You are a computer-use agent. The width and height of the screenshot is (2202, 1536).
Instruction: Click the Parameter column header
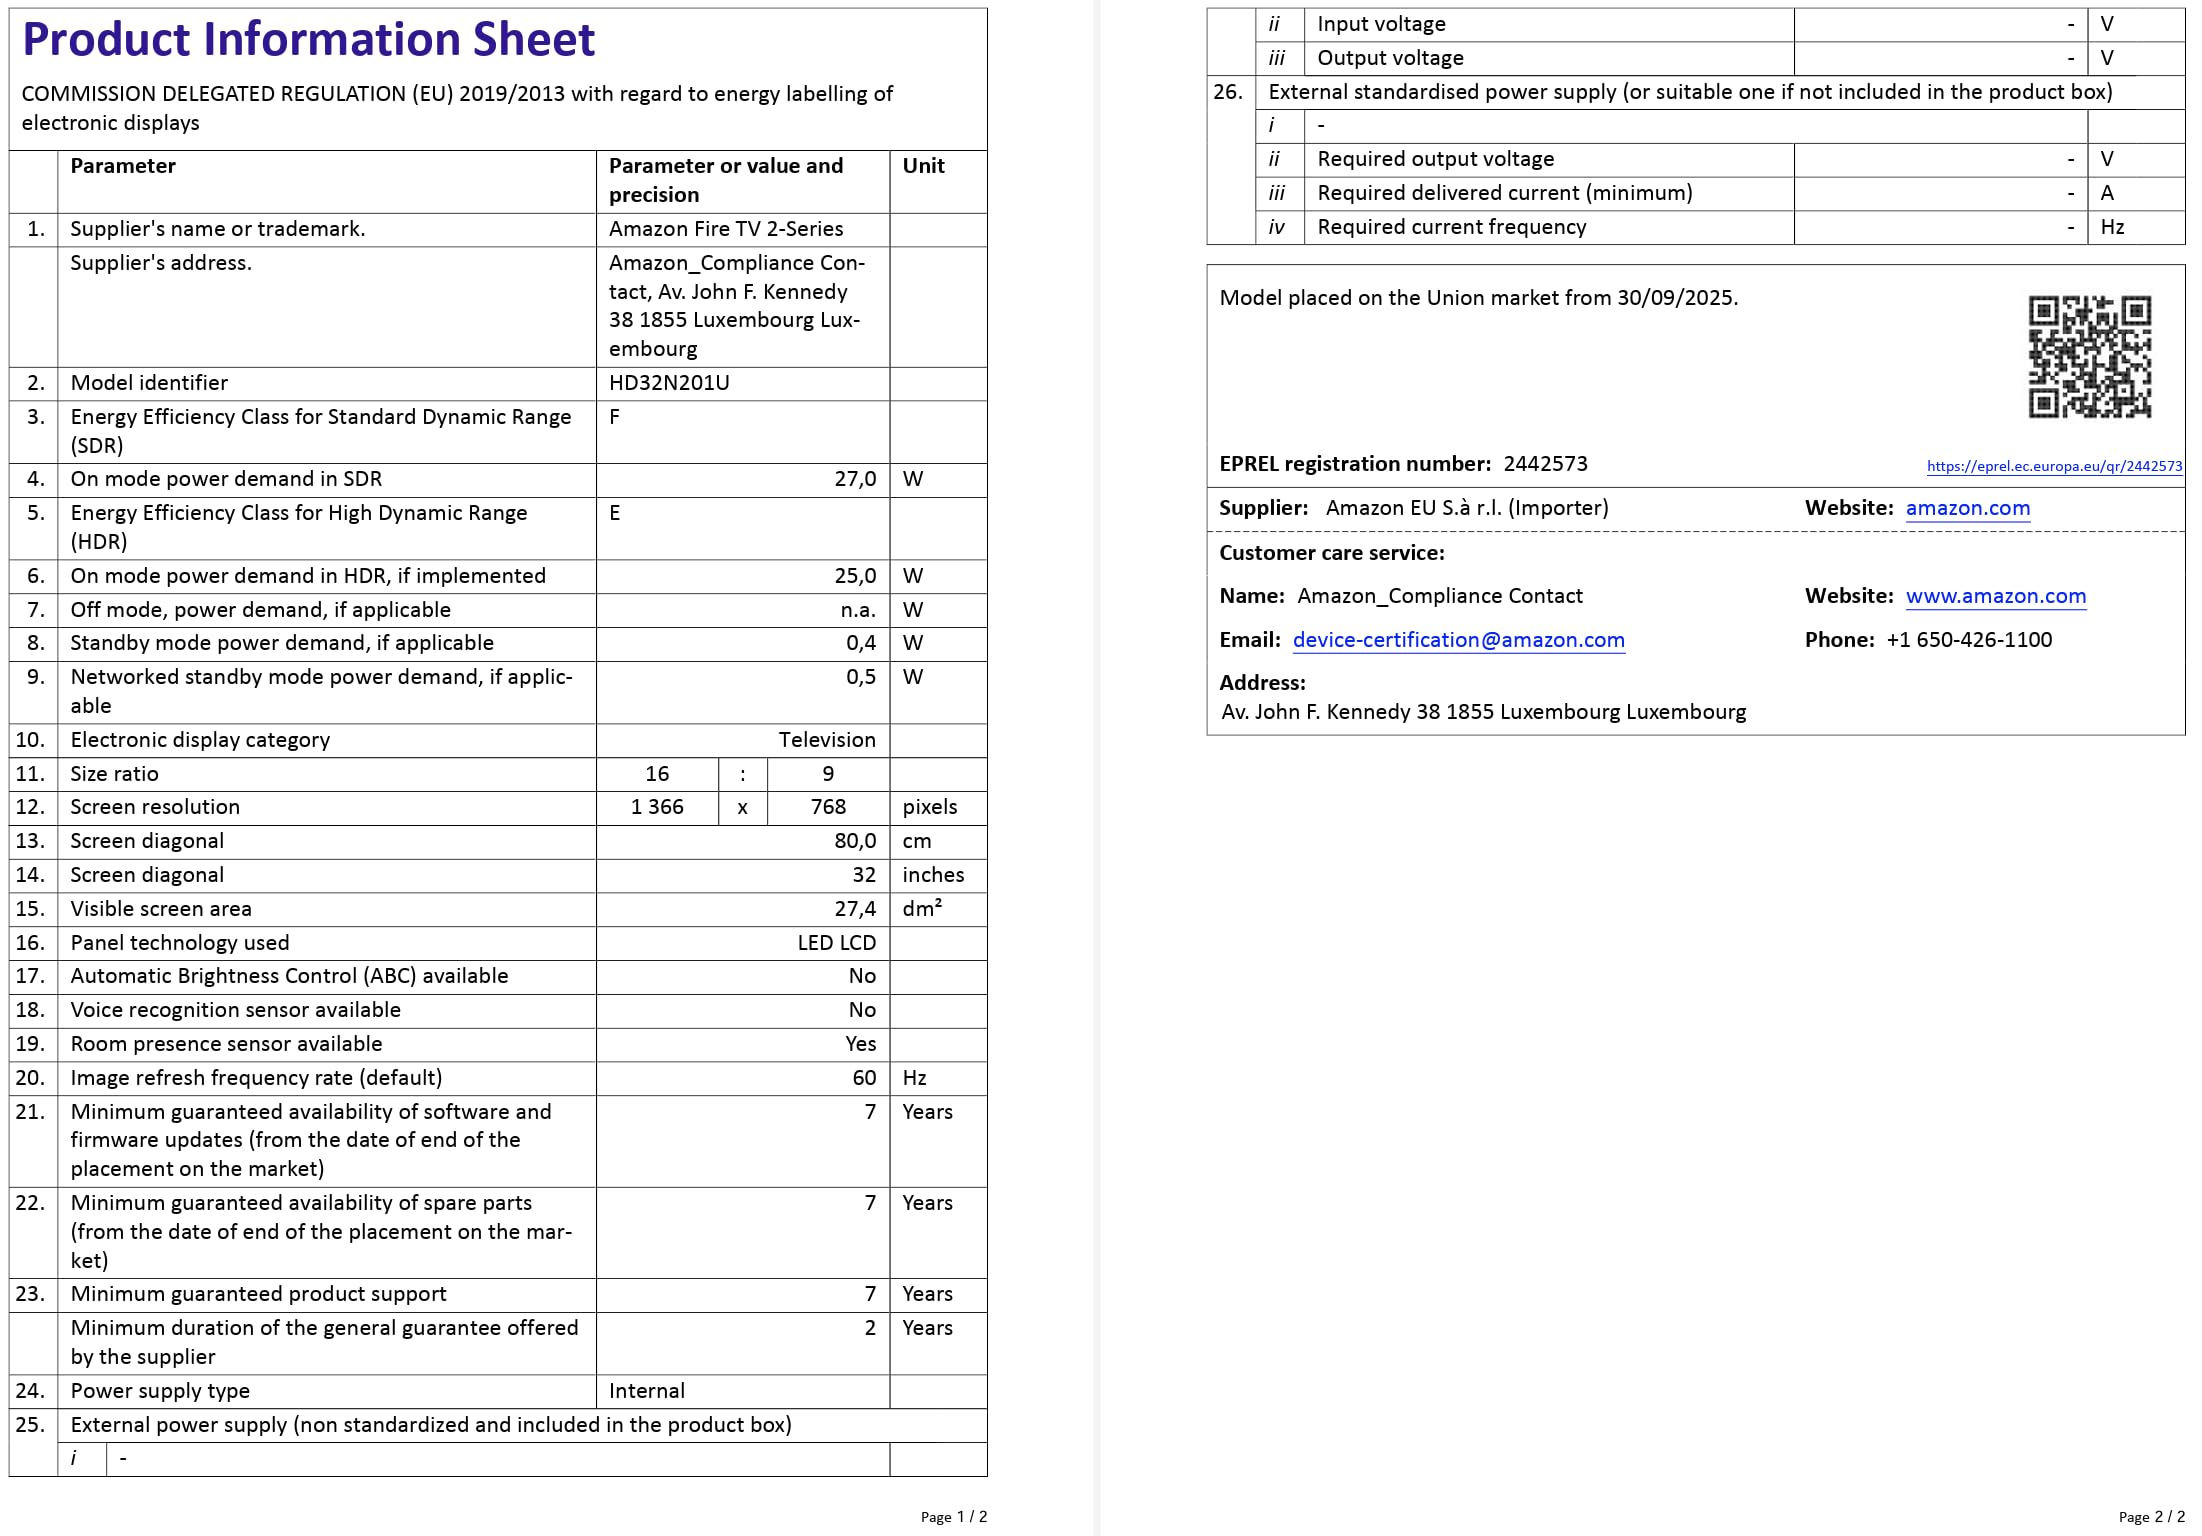coord(123,166)
